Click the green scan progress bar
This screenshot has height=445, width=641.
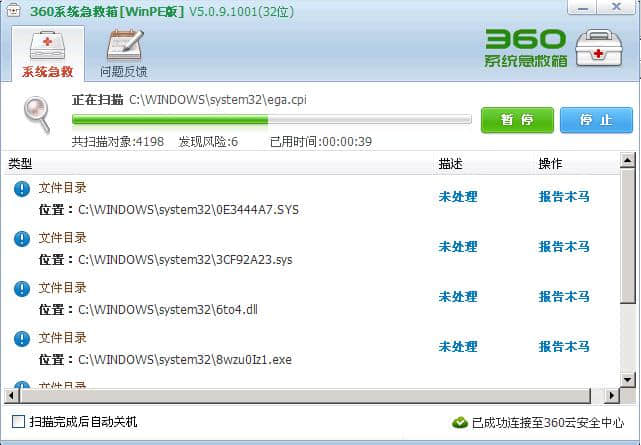(x=271, y=120)
